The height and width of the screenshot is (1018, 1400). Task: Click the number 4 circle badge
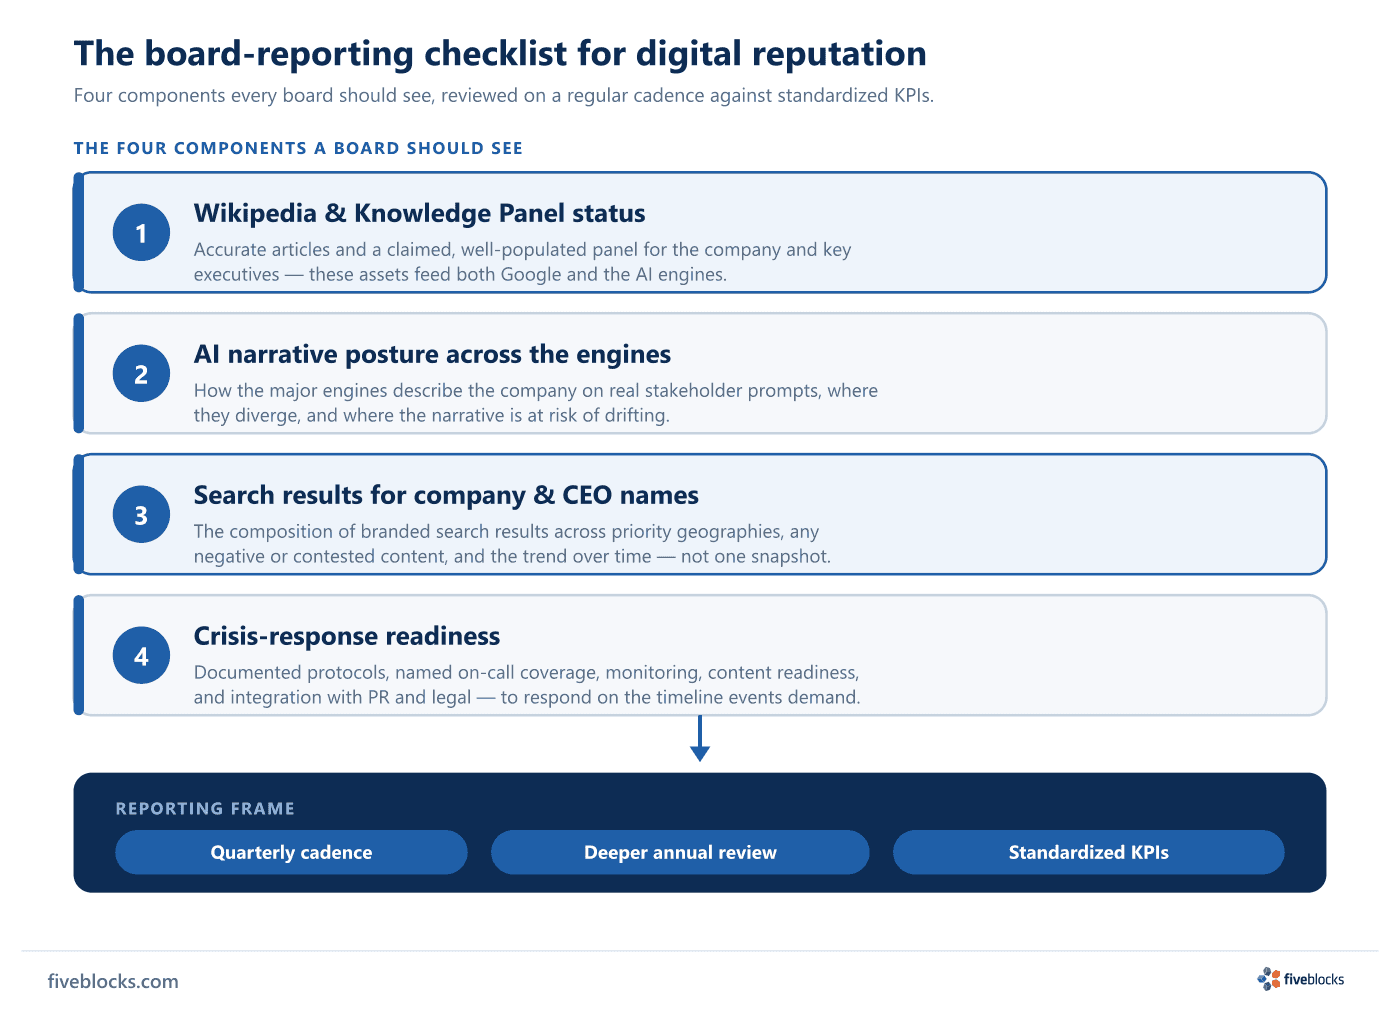[x=141, y=656]
